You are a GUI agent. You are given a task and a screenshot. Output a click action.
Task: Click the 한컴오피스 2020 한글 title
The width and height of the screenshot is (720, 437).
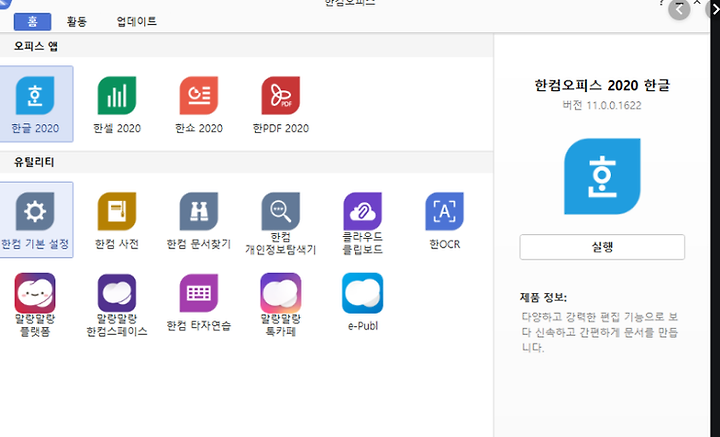(x=602, y=85)
